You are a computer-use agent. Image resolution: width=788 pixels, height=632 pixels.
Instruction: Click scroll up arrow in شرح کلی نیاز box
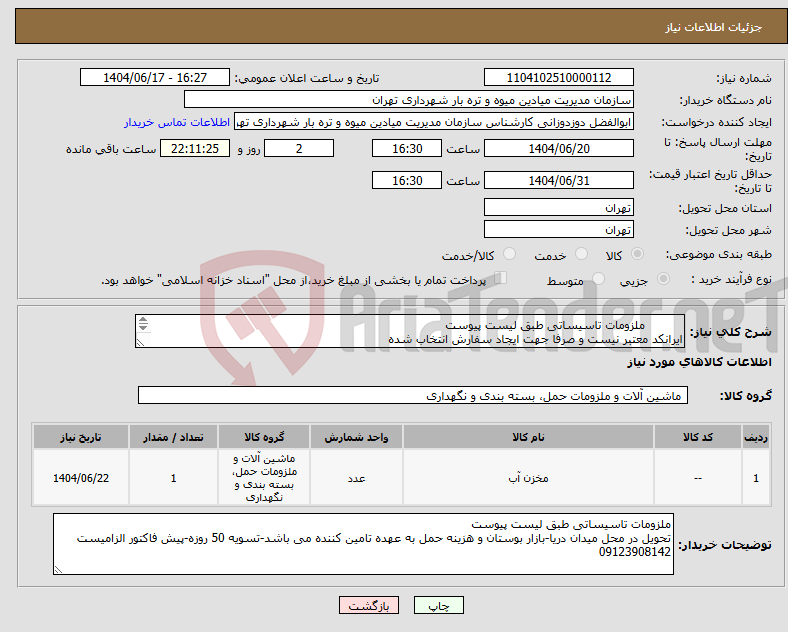pos(143,320)
